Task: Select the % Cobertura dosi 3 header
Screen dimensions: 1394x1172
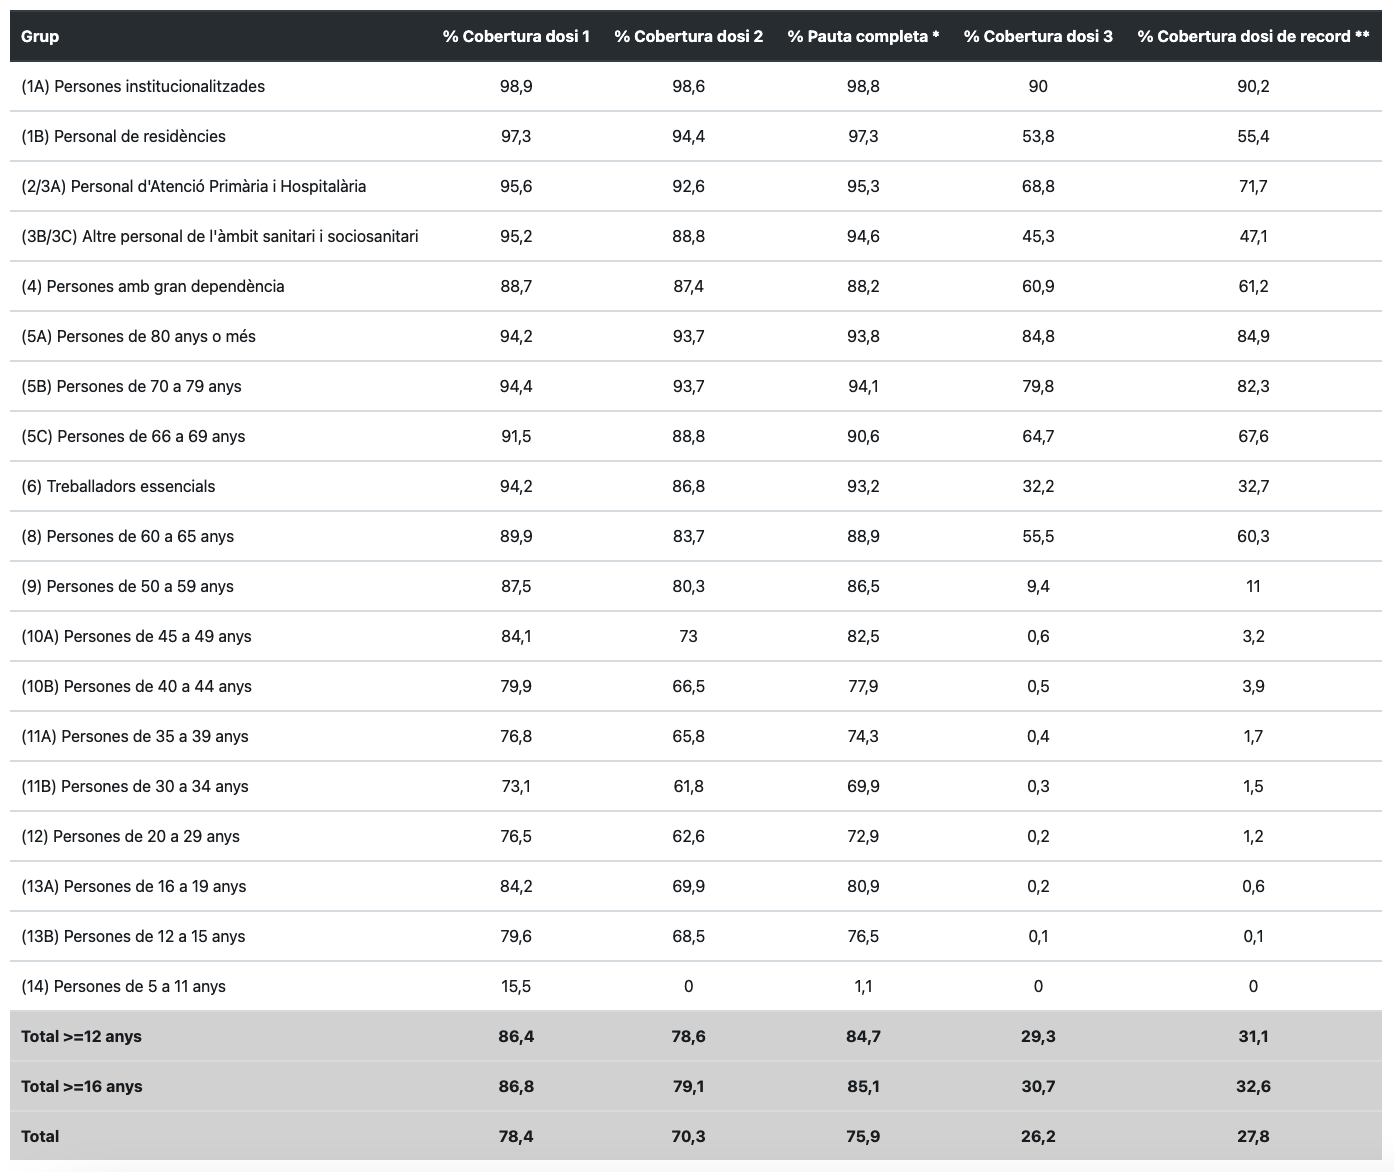Action: pos(1038,36)
